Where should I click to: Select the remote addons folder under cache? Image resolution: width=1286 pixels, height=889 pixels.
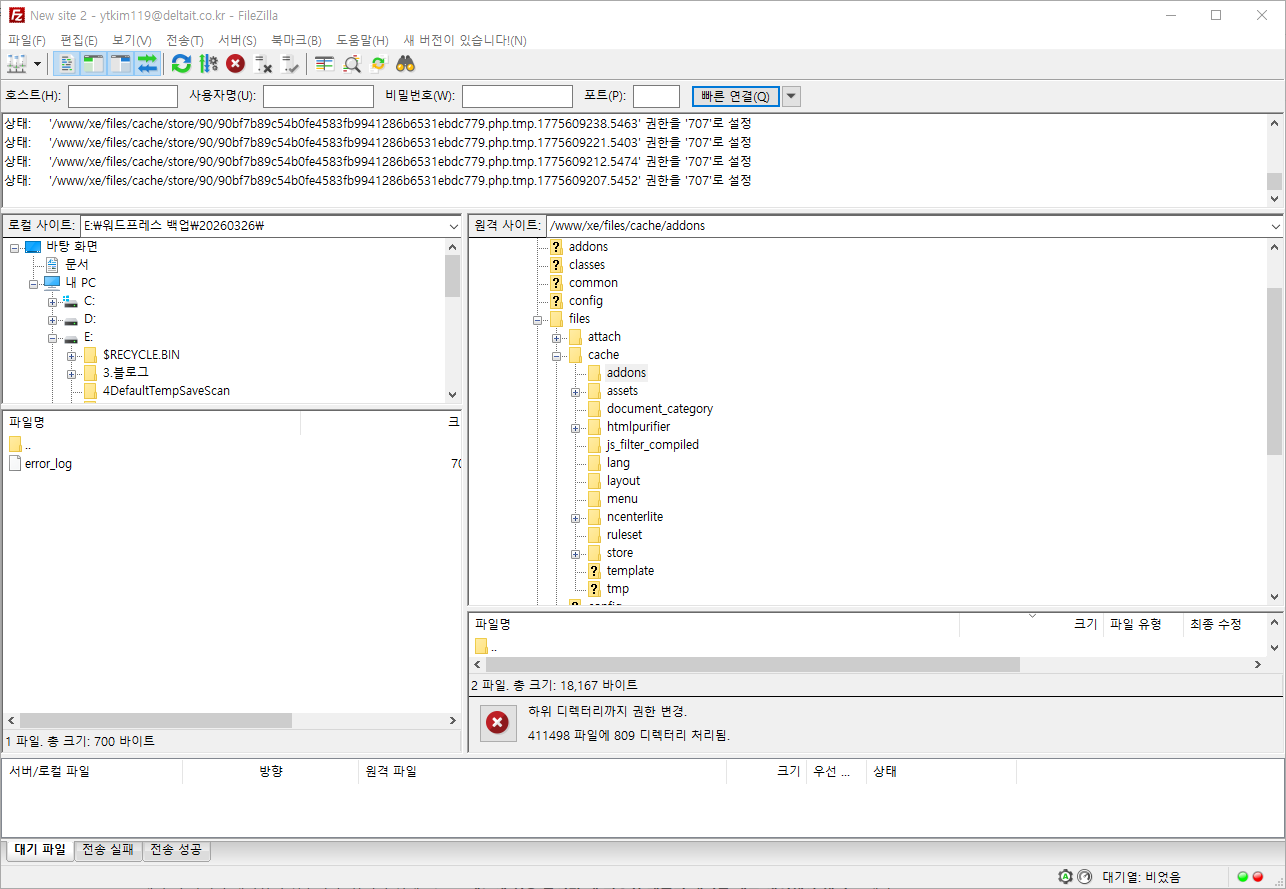coord(626,373)
